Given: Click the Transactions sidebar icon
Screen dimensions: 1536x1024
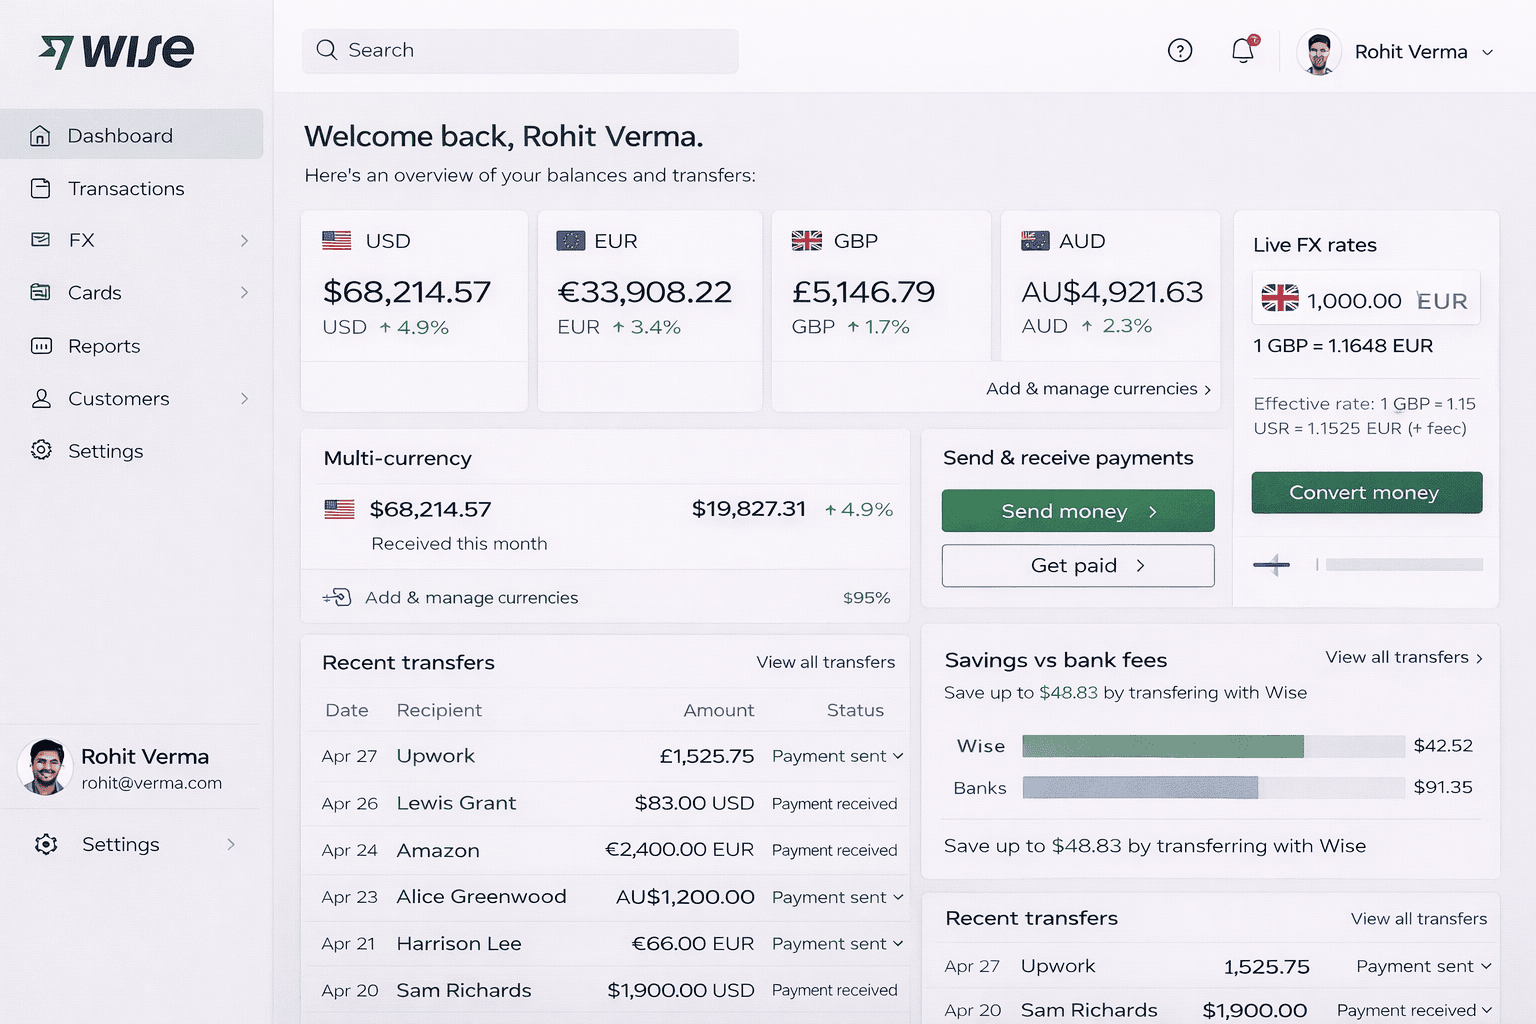Looking at the screenshot, I should click(41, 189).
